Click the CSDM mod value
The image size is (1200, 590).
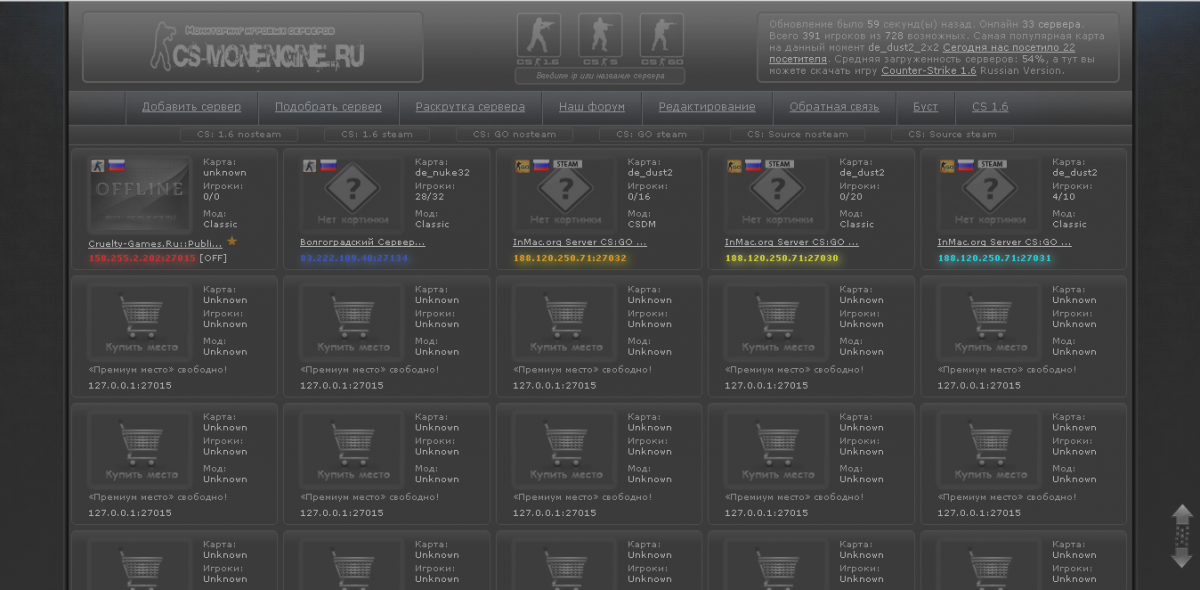pos(642,224)
